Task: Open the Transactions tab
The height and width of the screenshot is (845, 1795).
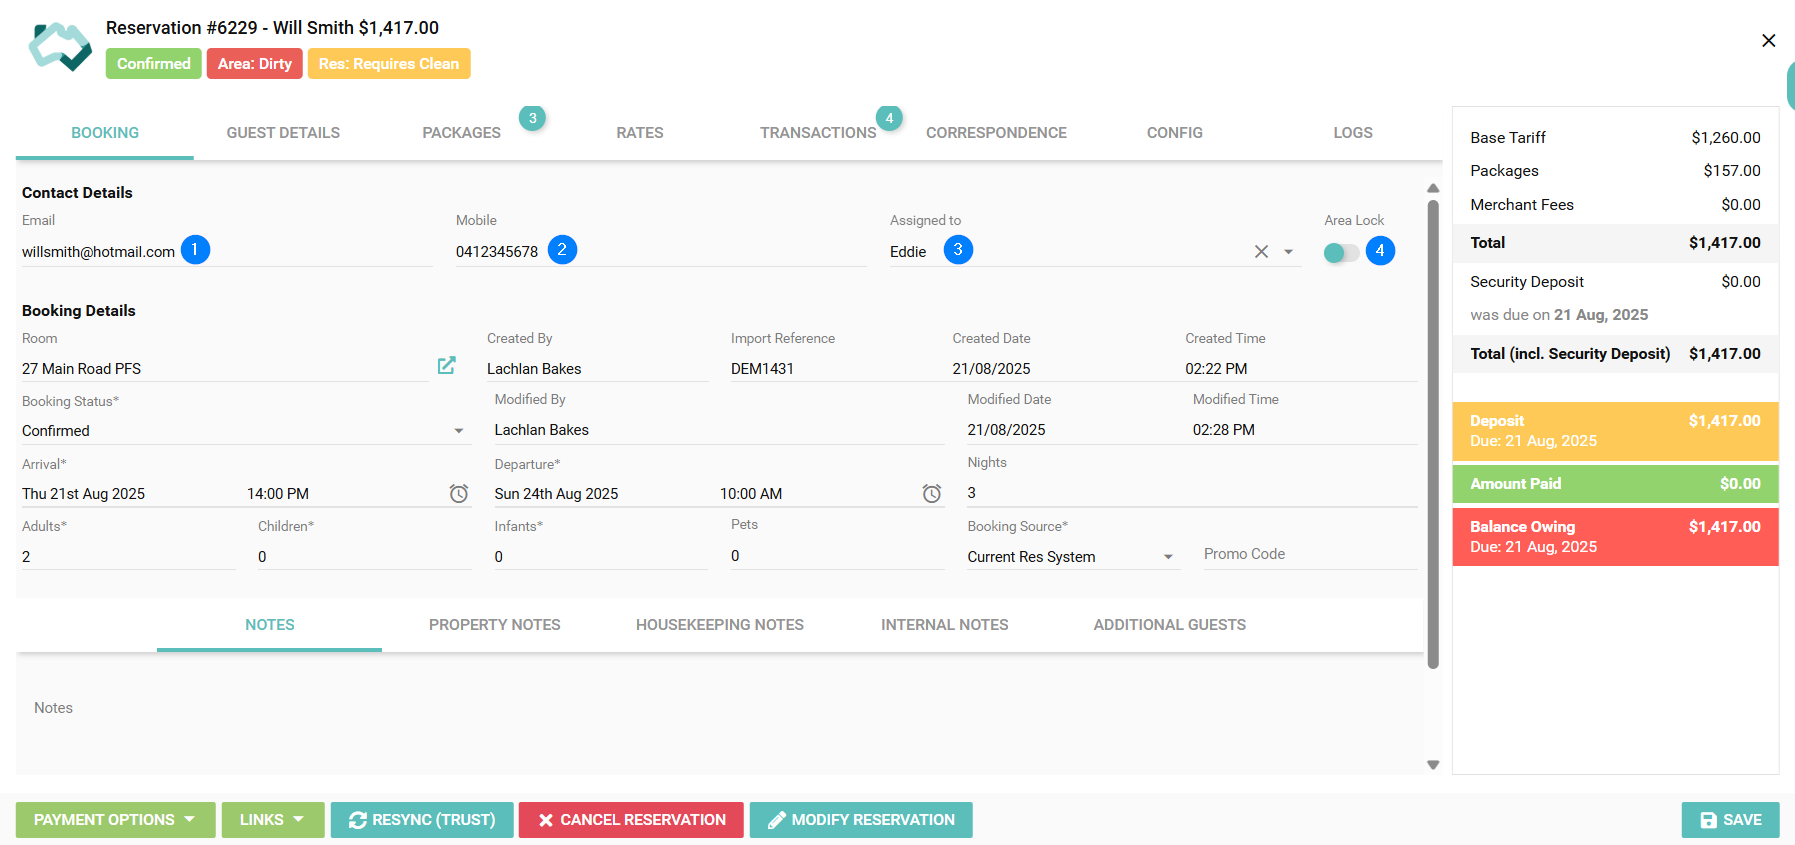Action: (817, 133)
